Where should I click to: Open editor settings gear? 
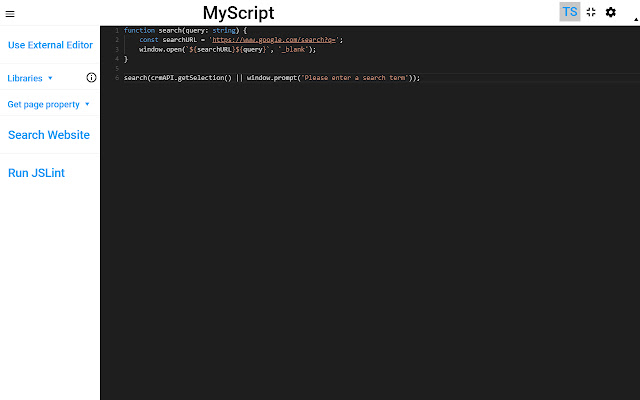pos(611,12)
